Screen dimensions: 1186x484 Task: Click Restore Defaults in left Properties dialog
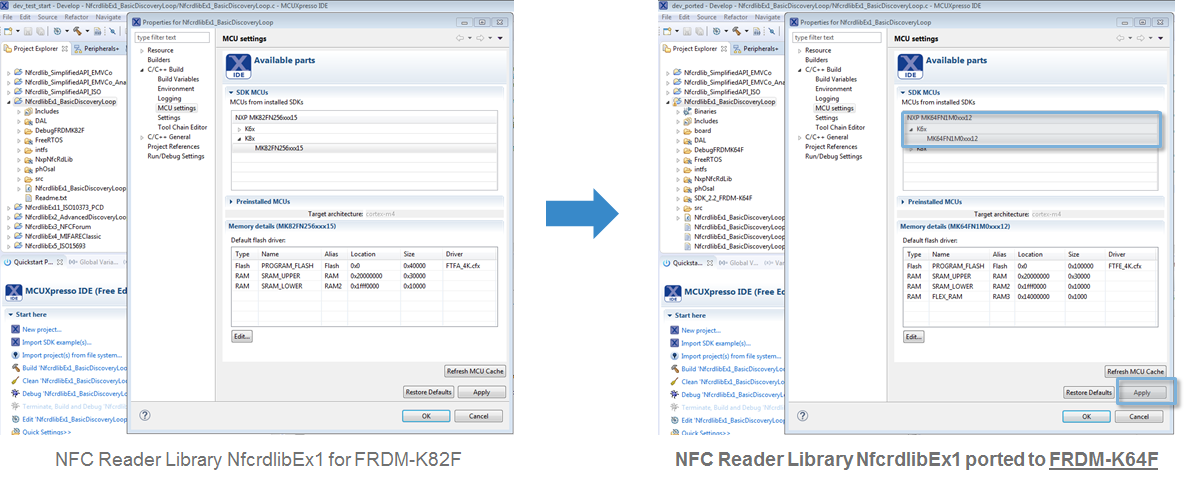click(429, 392)
